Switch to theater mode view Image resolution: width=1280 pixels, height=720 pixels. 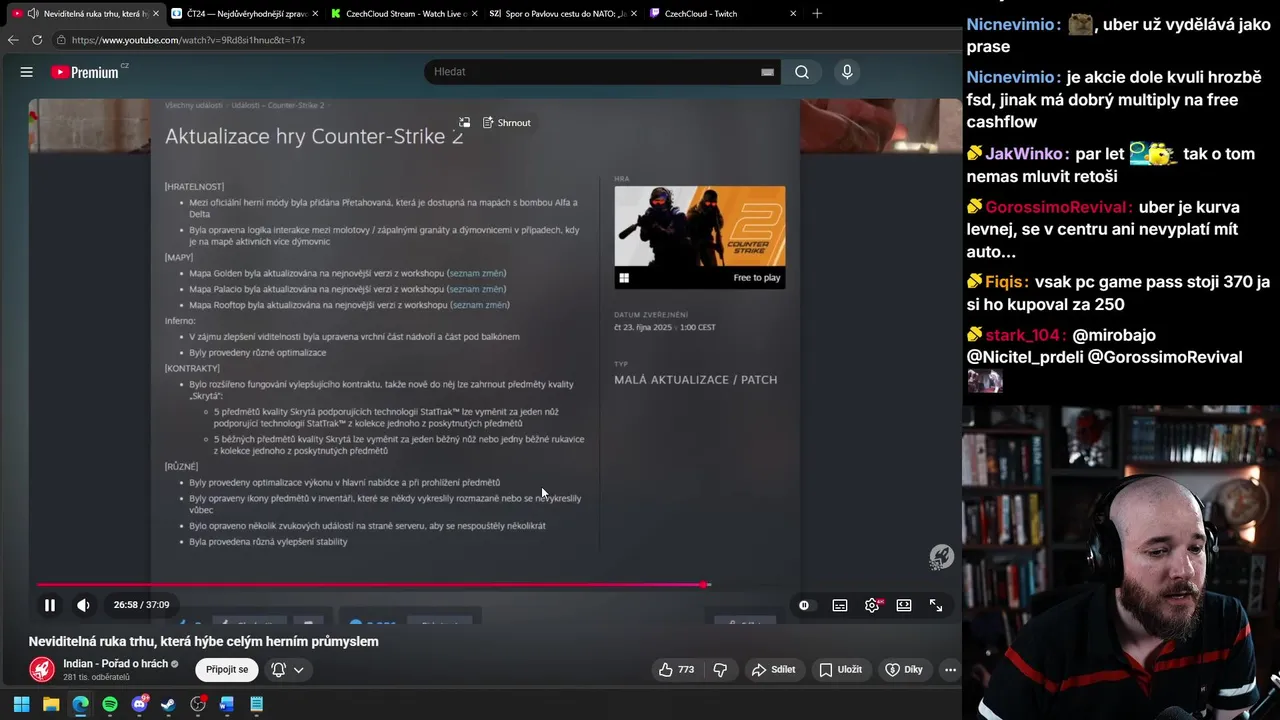point(904,605)
